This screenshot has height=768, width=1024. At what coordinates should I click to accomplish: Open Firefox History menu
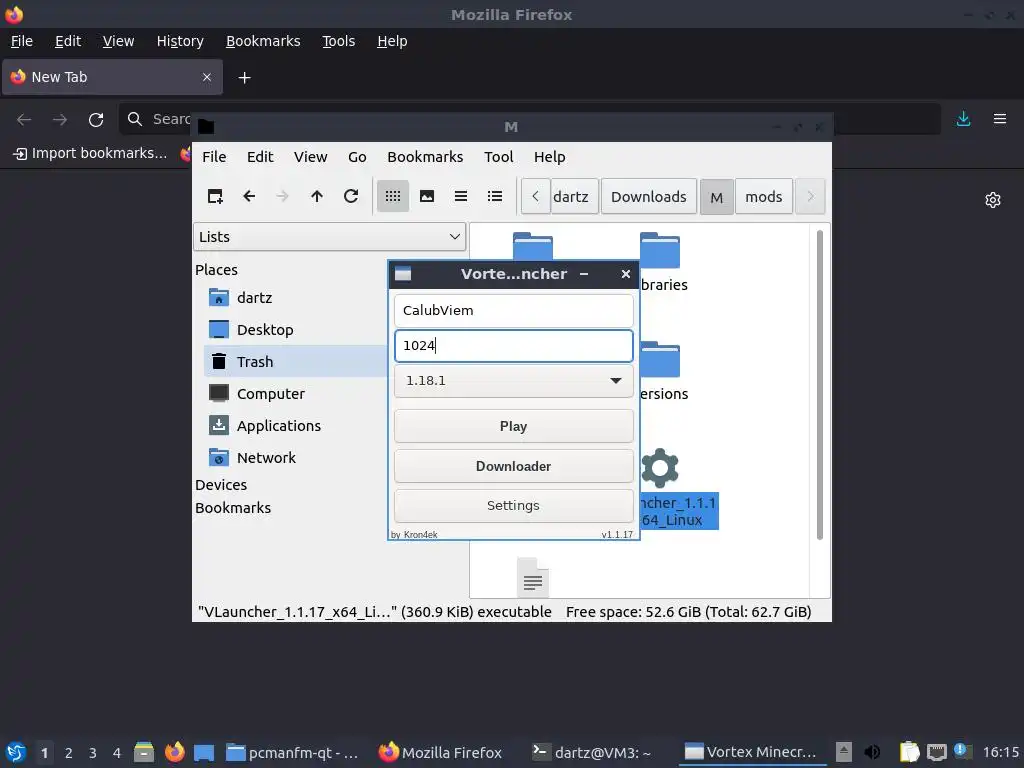(x=180, y=41)
